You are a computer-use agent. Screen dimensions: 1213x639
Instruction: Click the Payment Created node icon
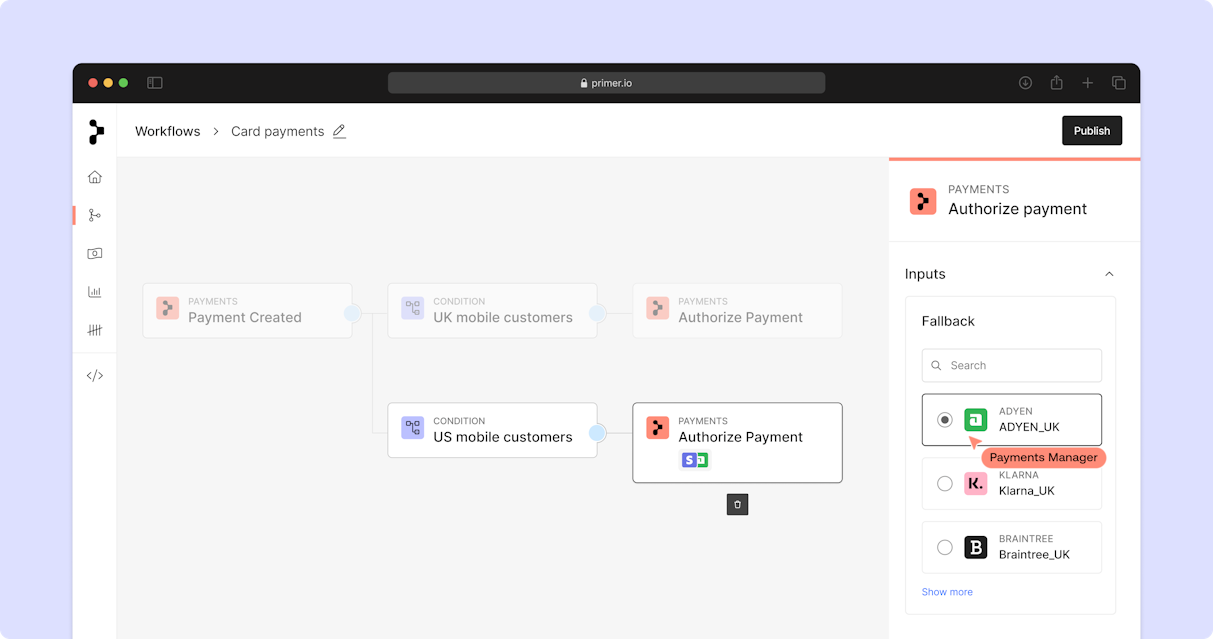[x=167, y=308]
